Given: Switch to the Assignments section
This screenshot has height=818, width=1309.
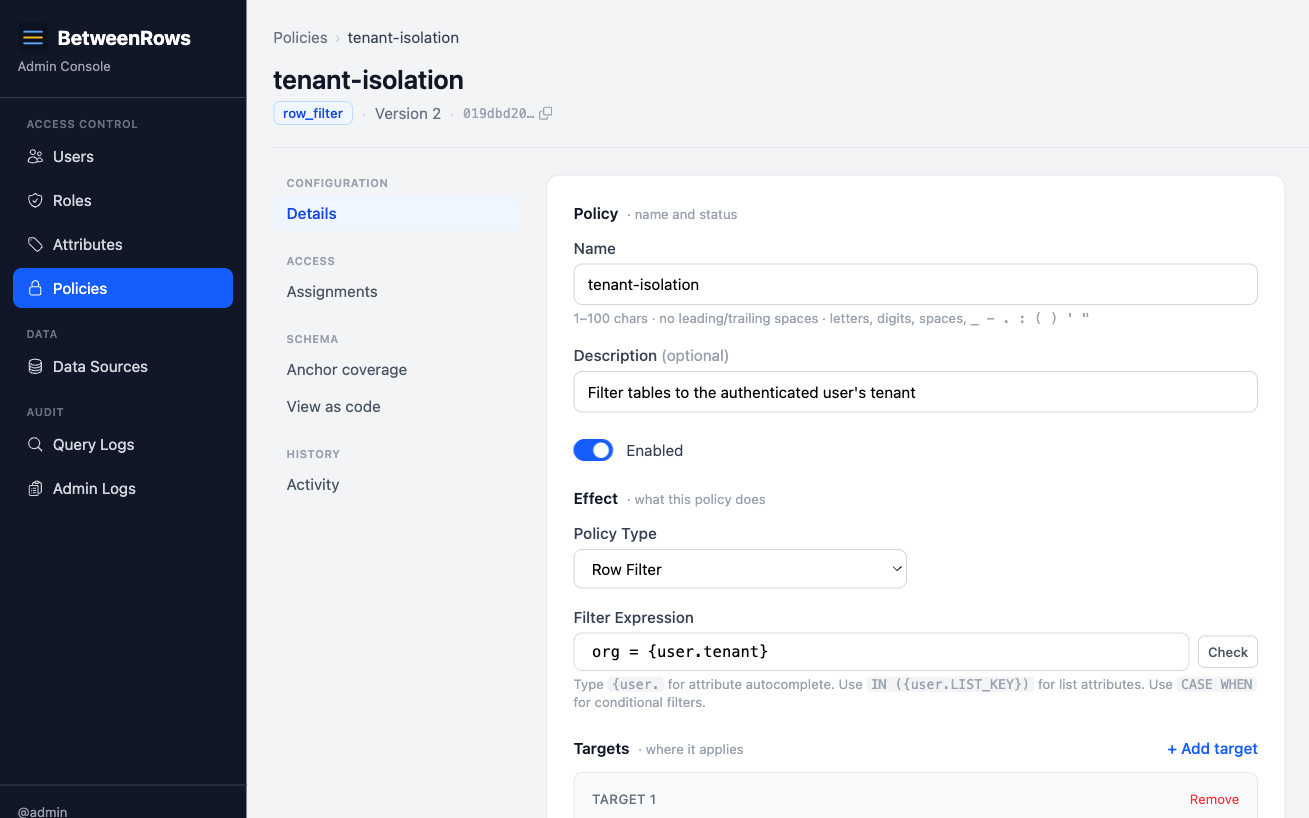Looking at the screenshot, I should click(x=397, y=292).
